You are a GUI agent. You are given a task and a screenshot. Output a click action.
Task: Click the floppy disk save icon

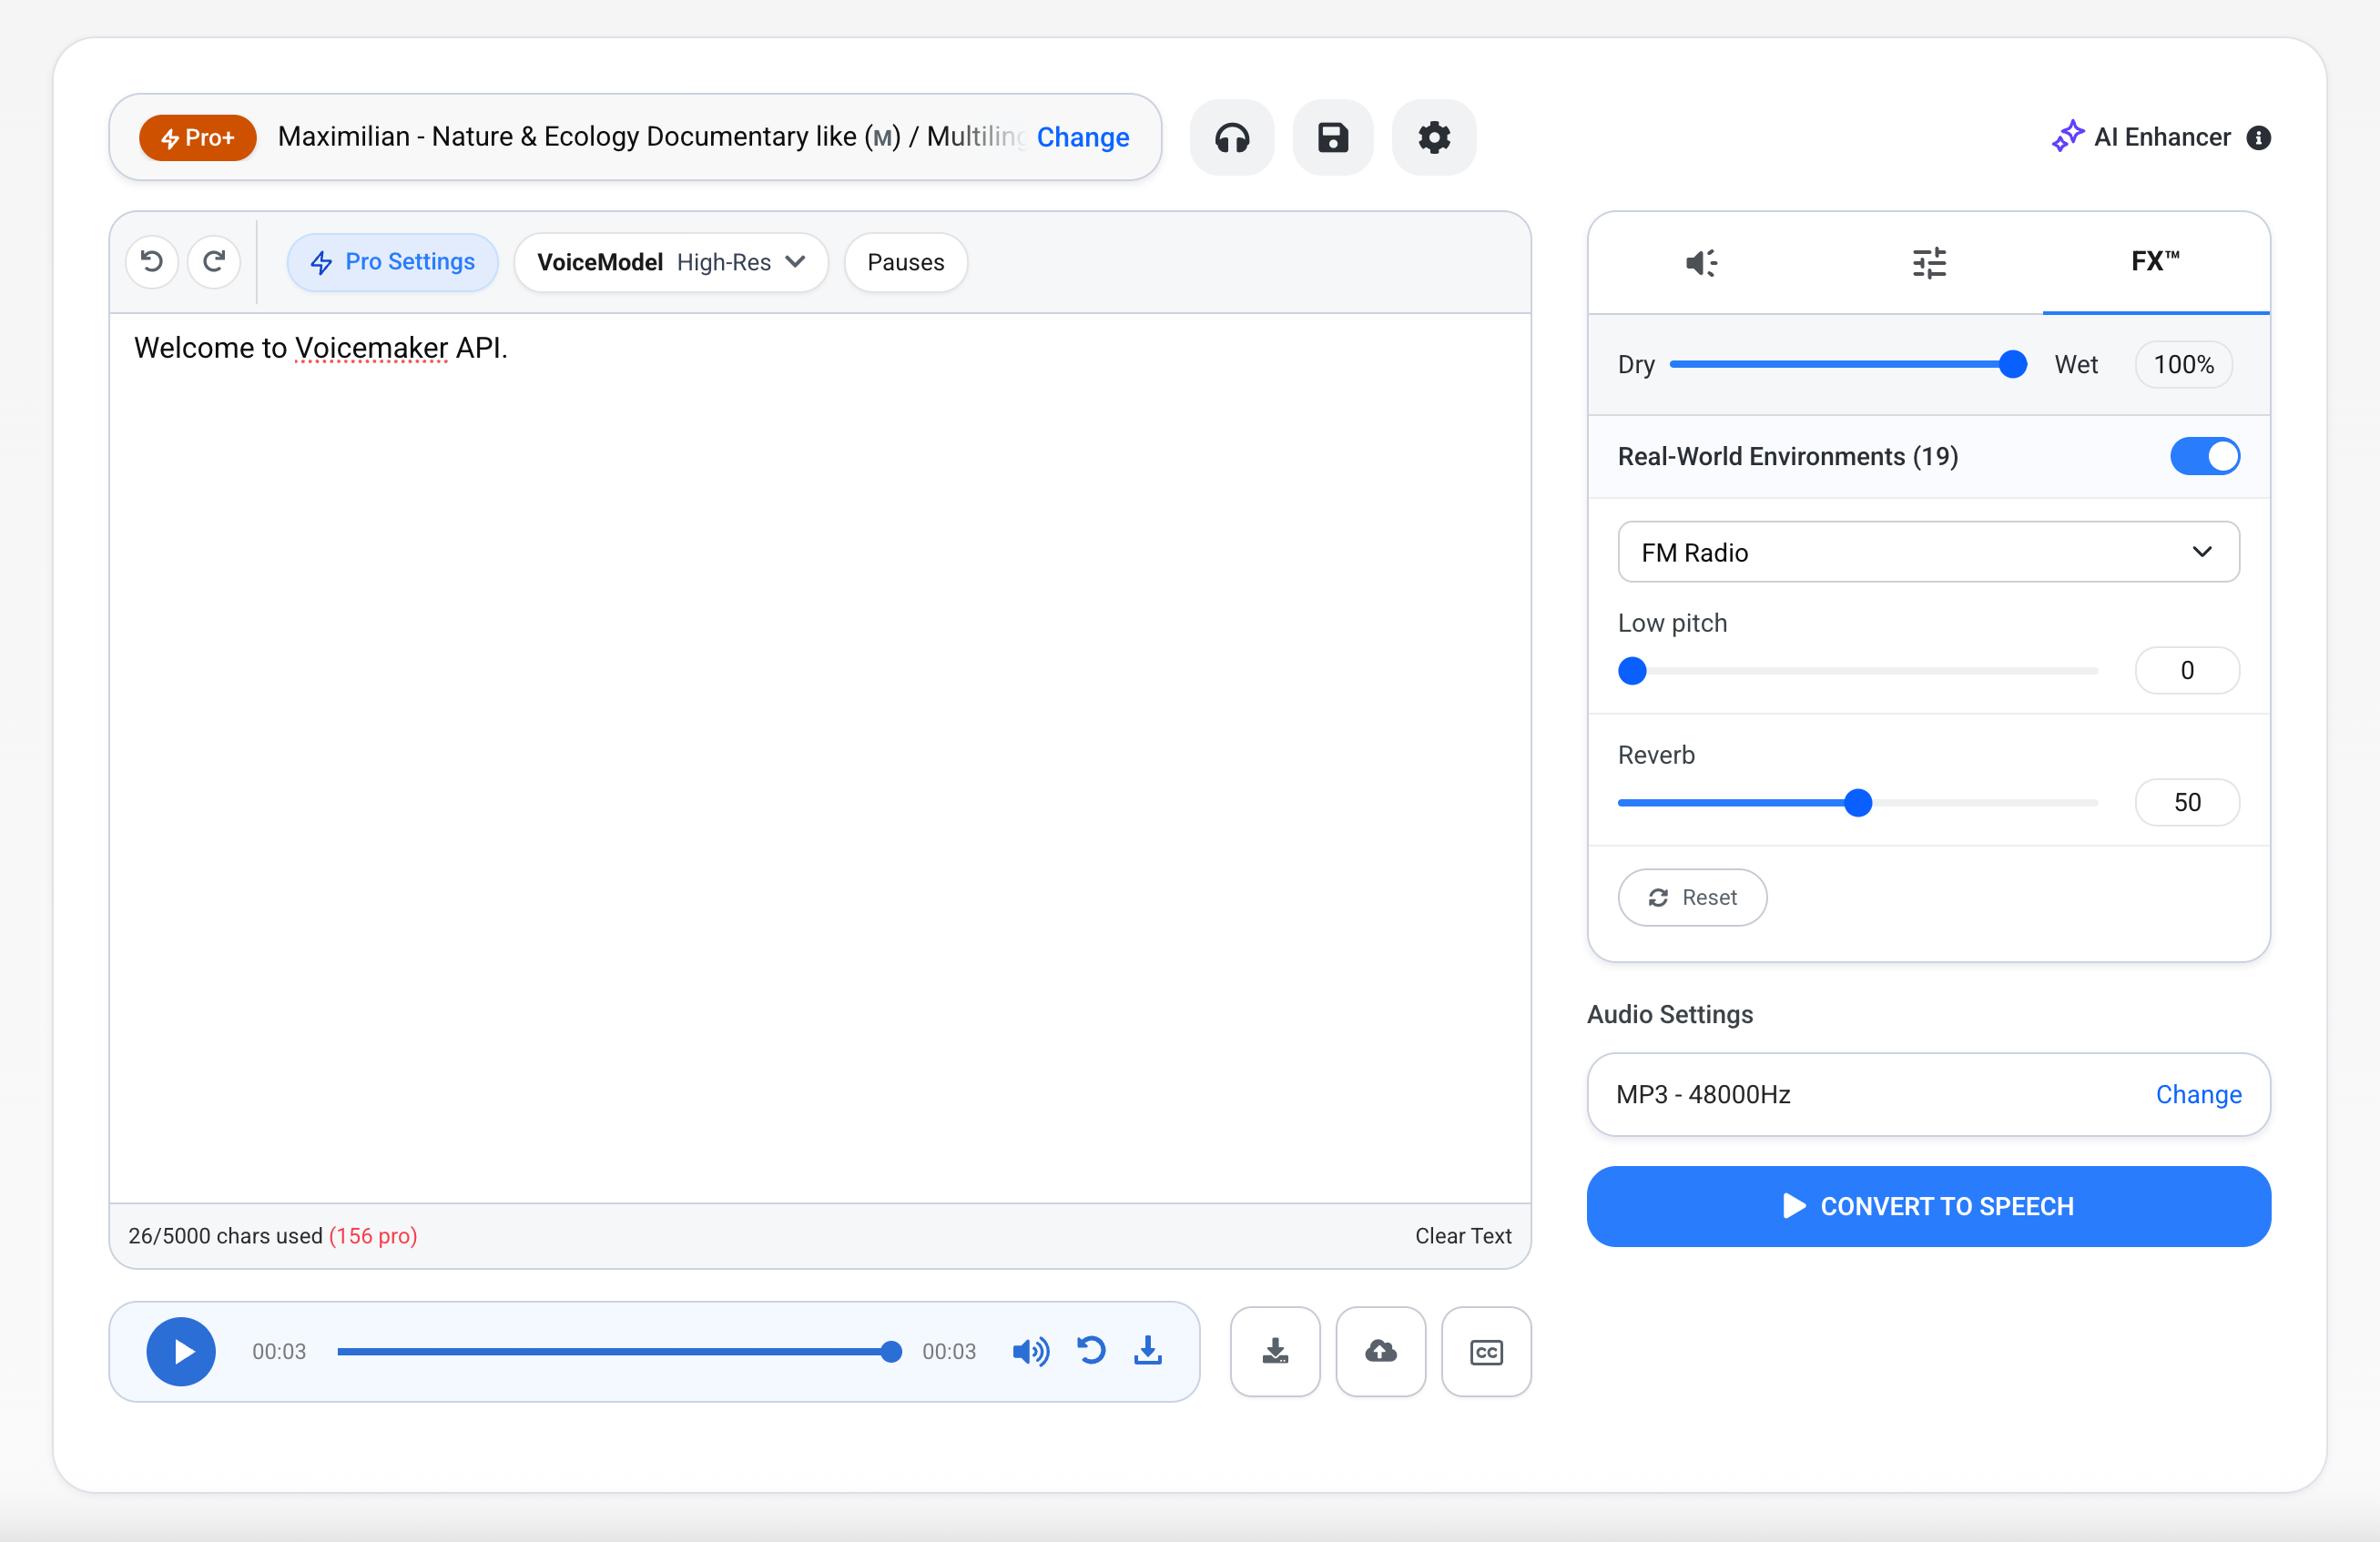tap(1333, 137)
